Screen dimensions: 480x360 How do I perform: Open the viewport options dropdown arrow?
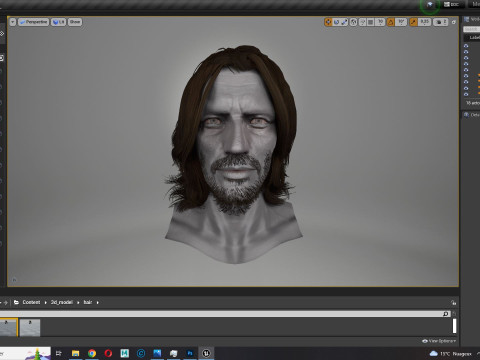click(13, 22)
